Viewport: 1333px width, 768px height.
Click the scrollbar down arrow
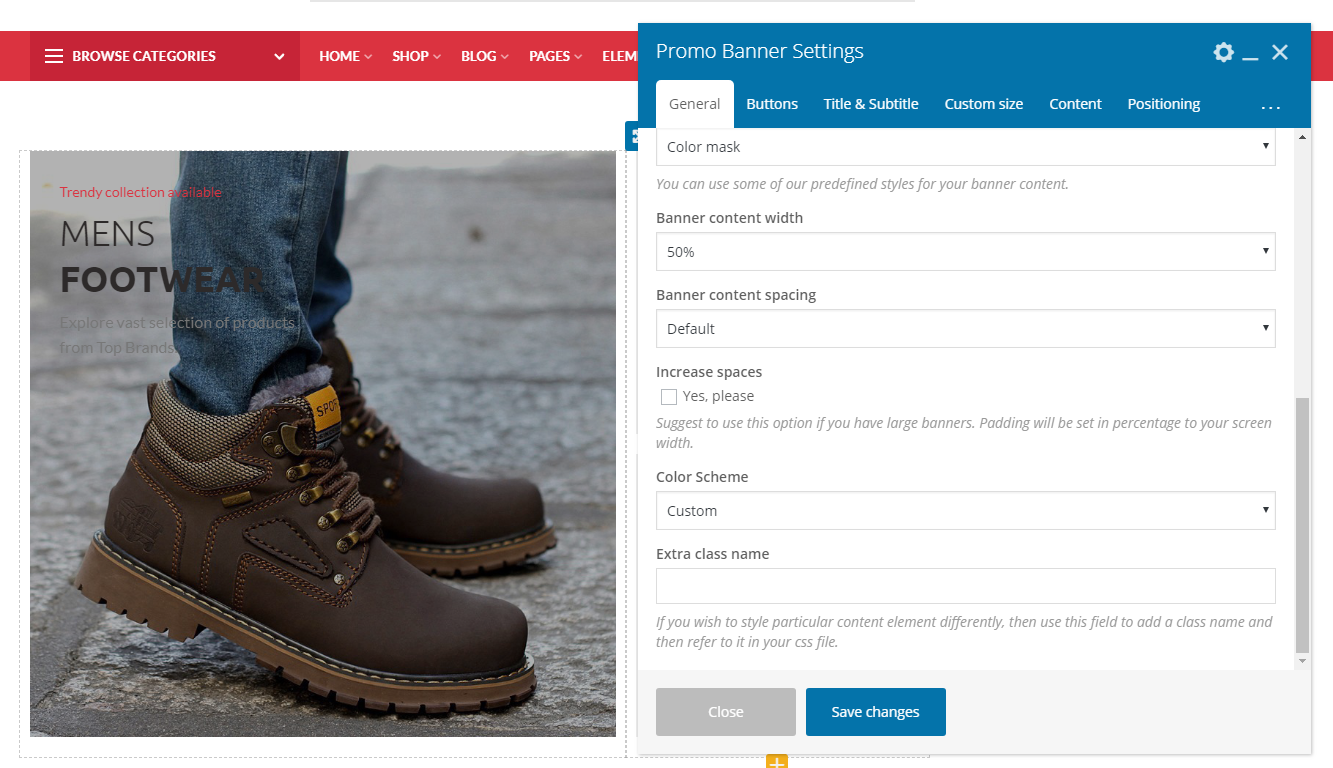coord(1302,662)
